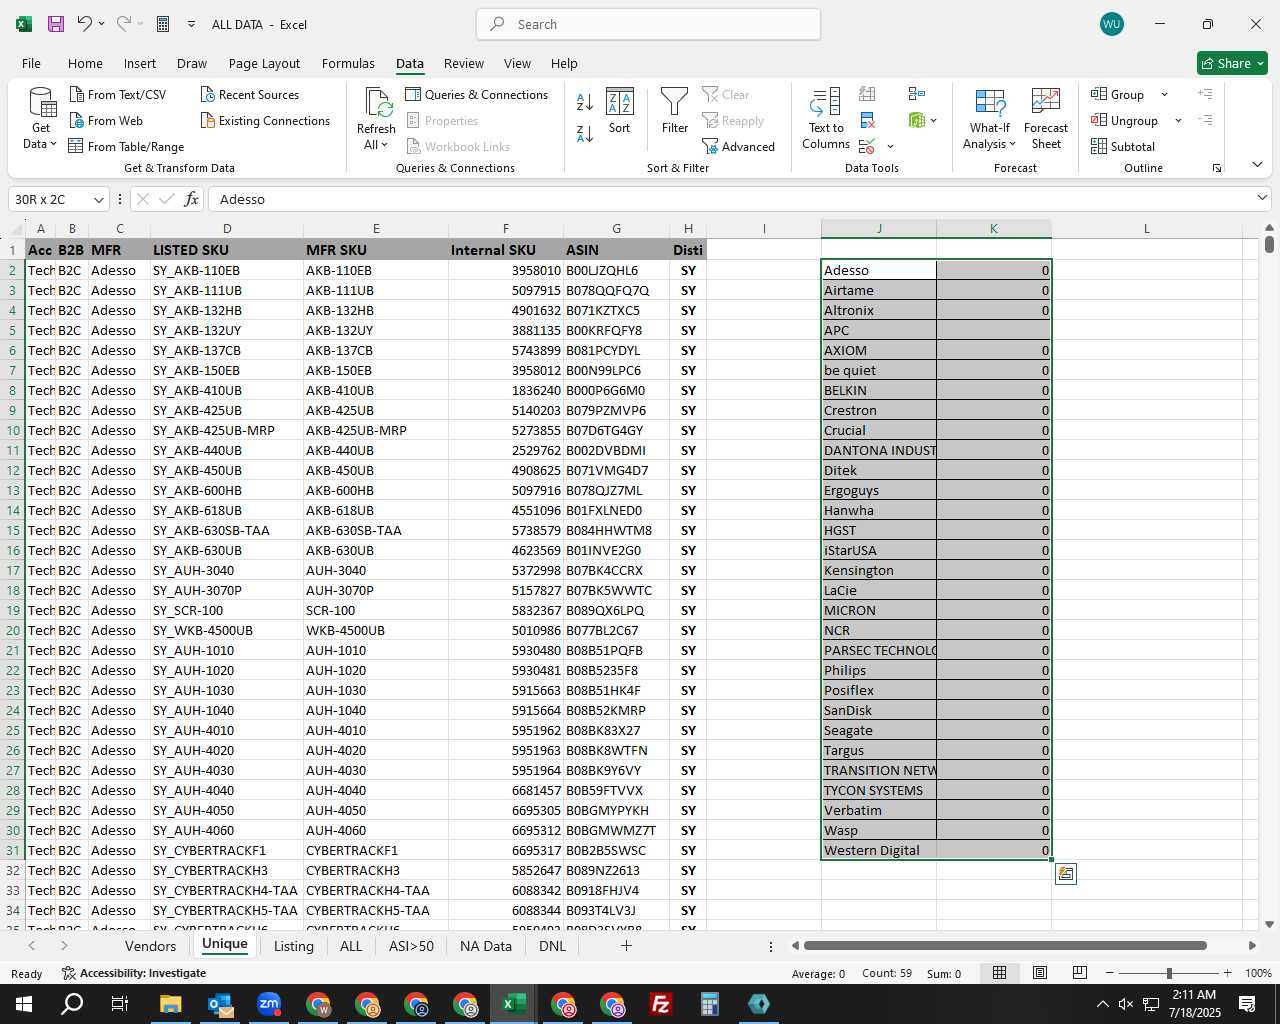
Task: Sort Z to A descending
Action: point(585,133)
